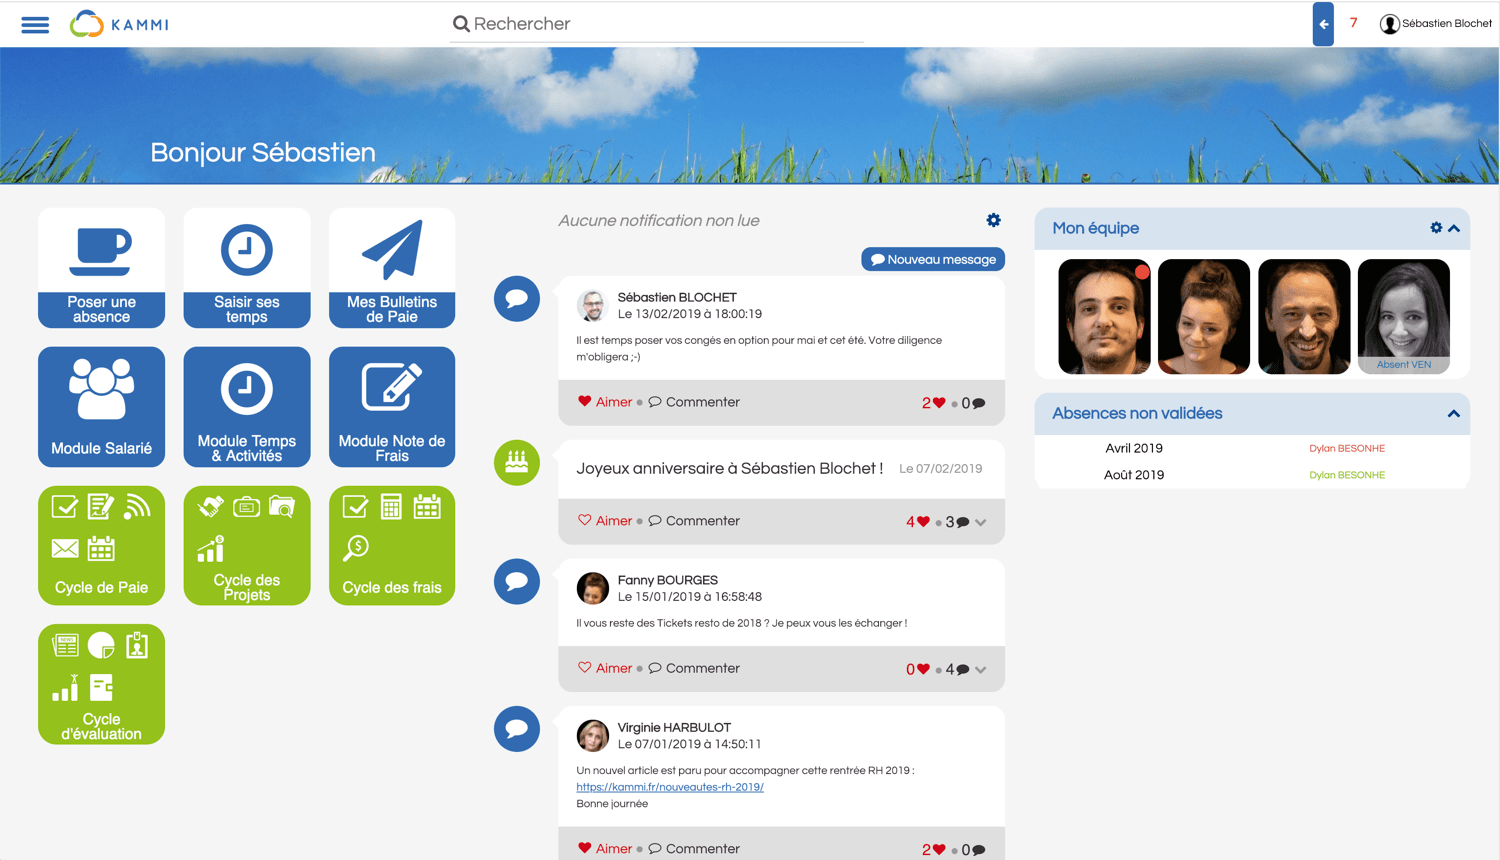
Task: Click the blue back arrow button
Action: [1323, 24]
